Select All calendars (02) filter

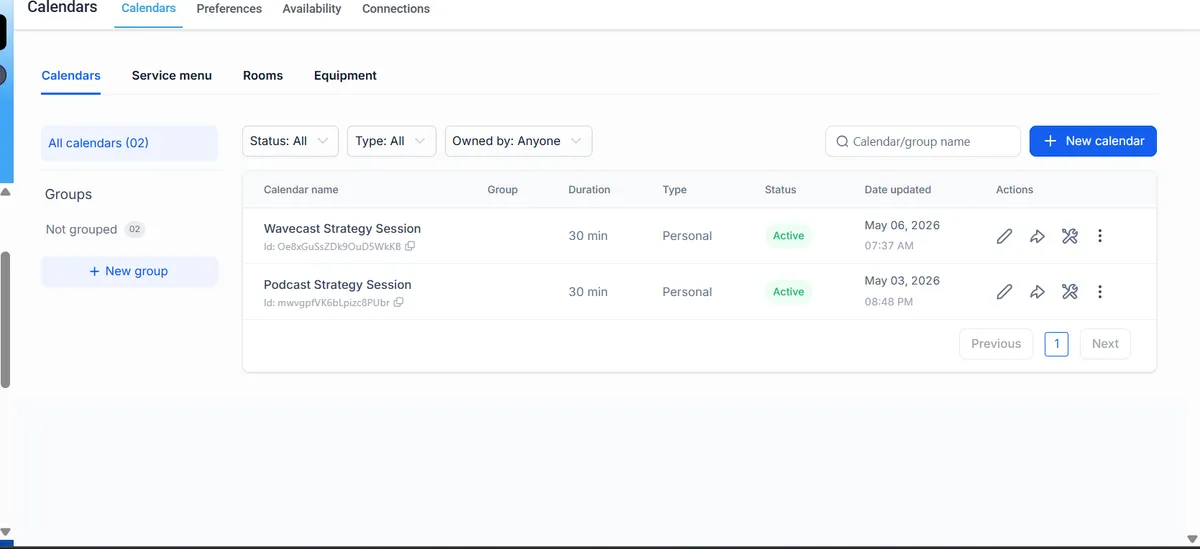pos(129,143)
